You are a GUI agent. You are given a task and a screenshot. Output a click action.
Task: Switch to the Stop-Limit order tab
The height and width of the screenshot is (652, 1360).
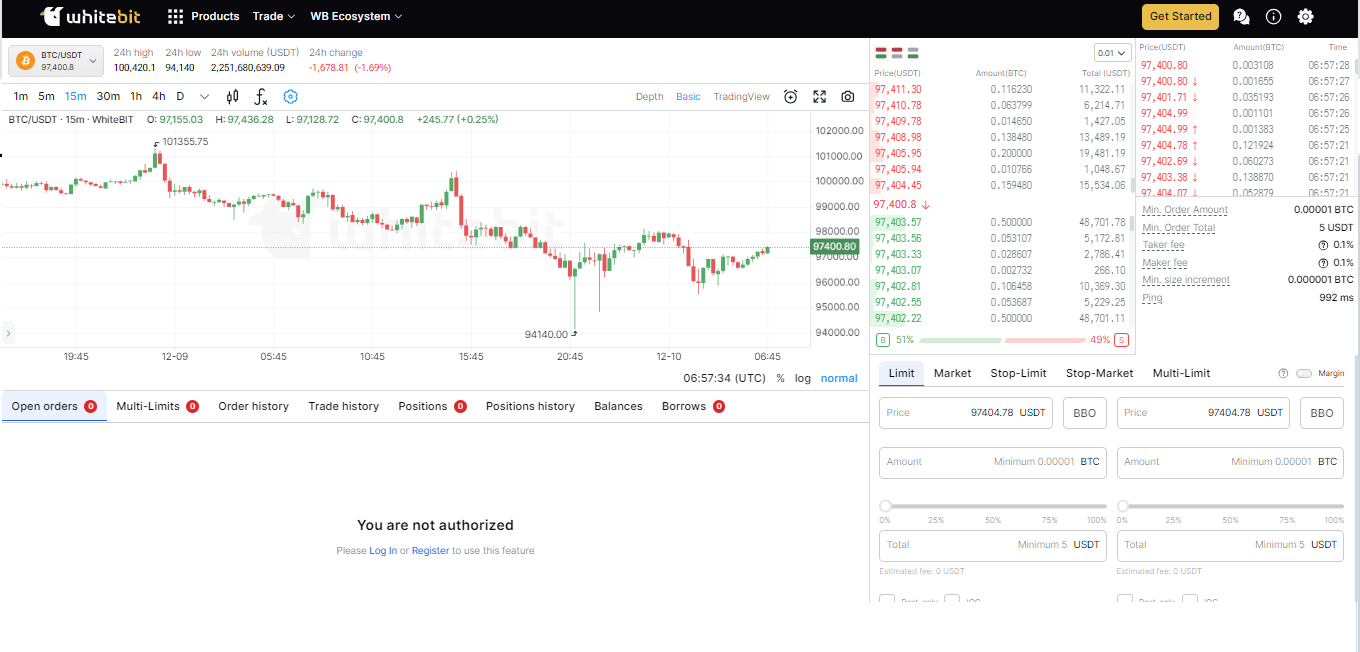(x=1018, y=373)
